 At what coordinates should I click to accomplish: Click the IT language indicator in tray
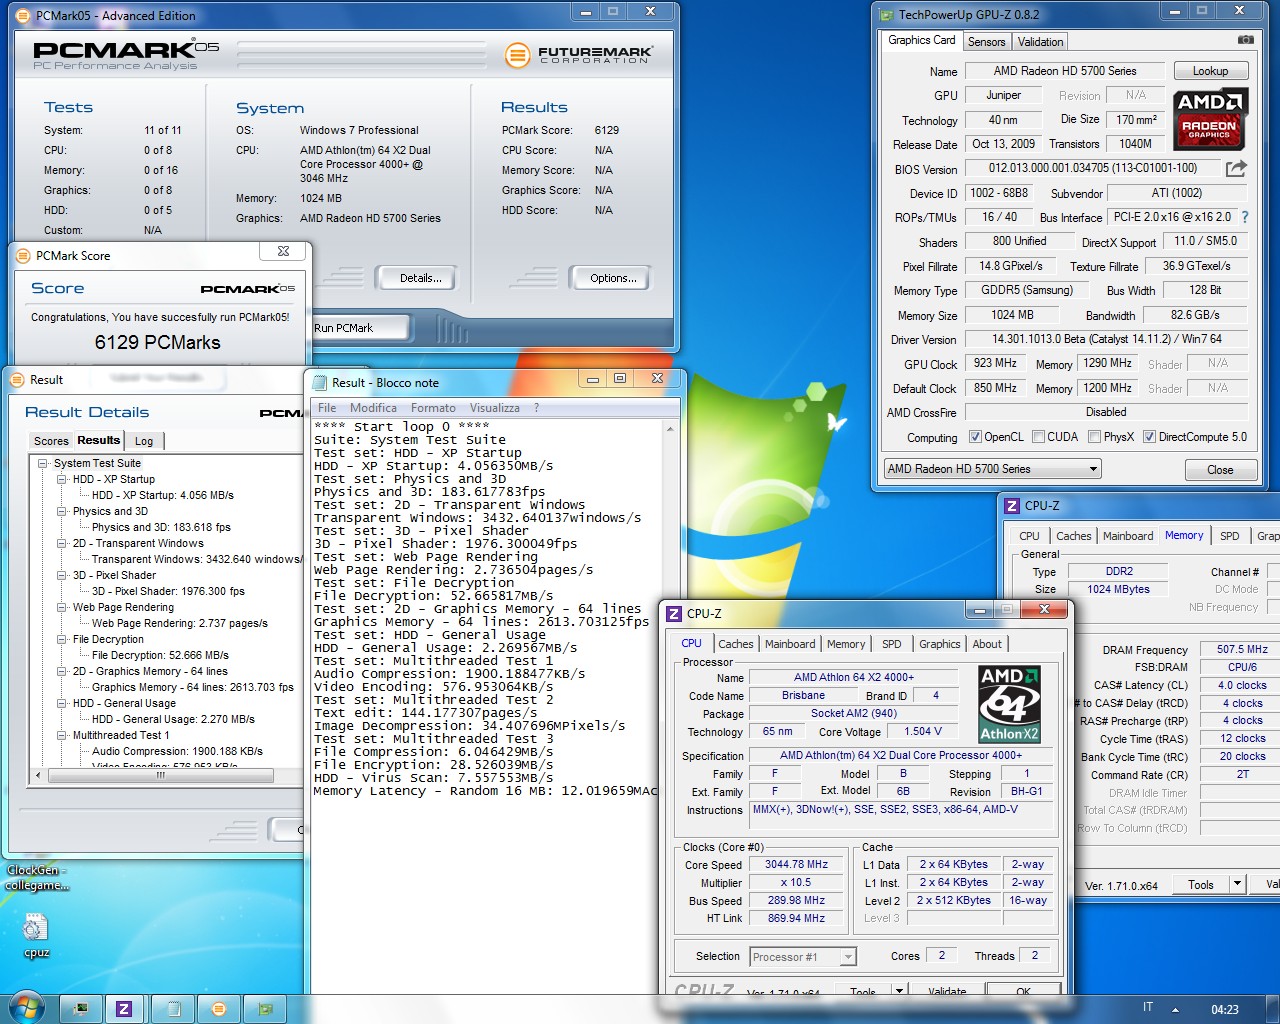(x=1148, y=1008)
